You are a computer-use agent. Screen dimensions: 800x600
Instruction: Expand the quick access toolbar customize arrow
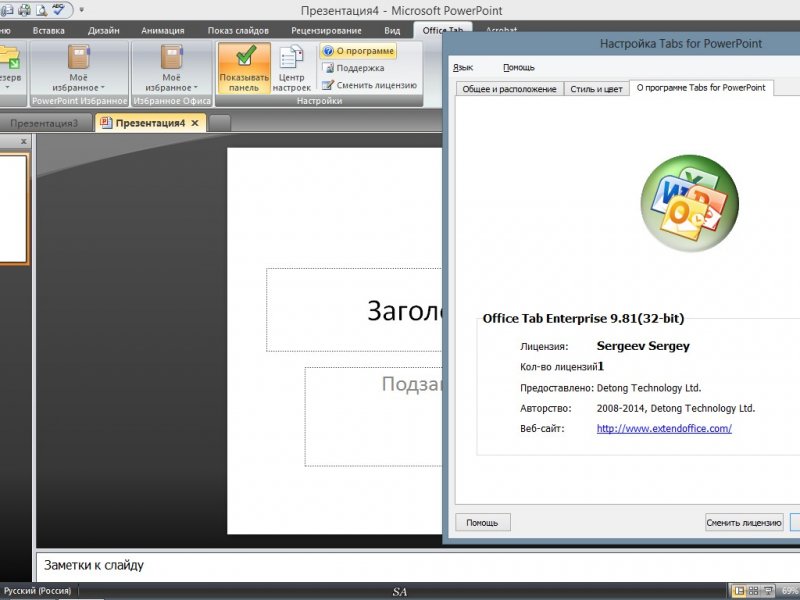(81, 9)
